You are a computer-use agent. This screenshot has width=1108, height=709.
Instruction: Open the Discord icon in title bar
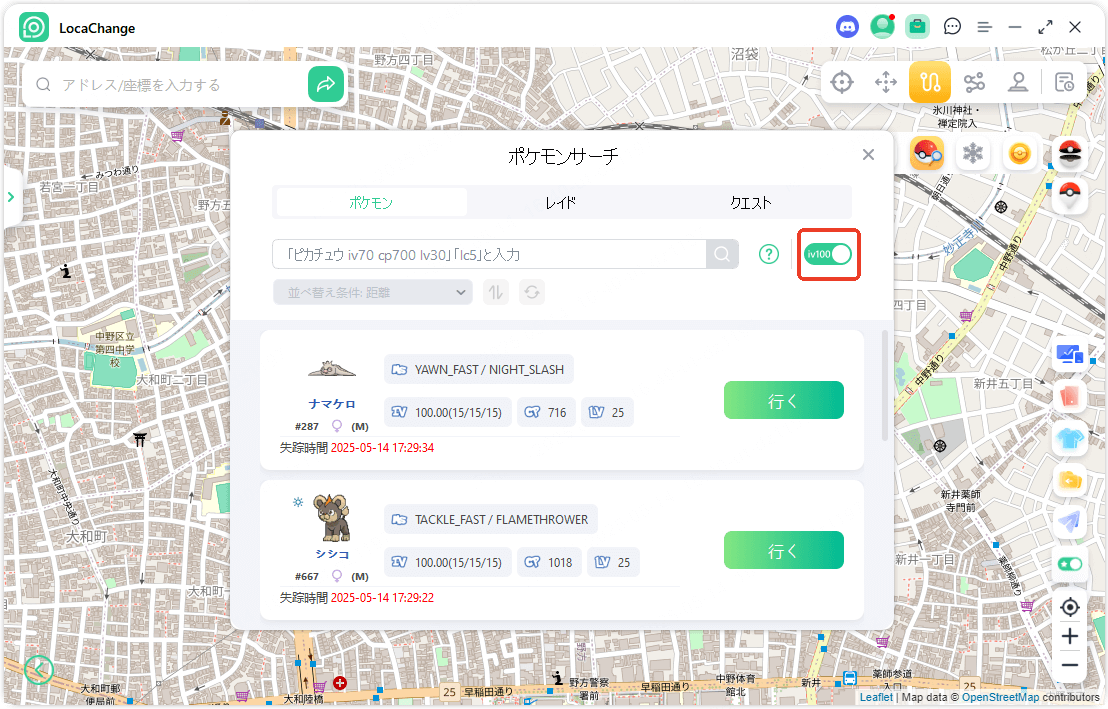click(x=847, y=28)
